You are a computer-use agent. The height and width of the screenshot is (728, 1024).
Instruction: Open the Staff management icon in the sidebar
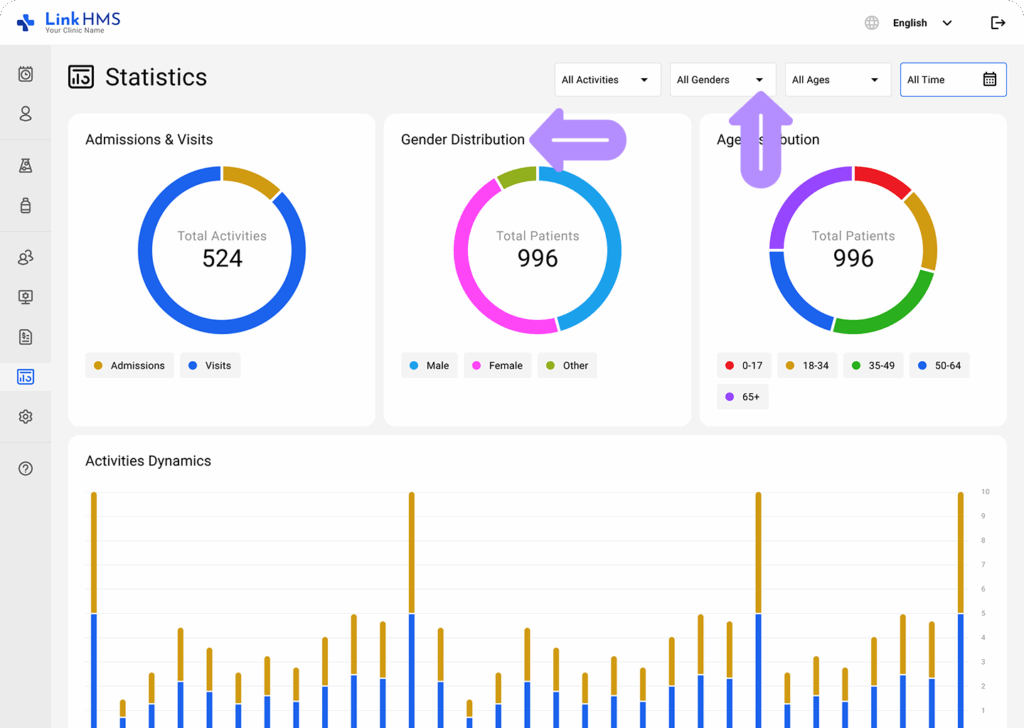[24, 257]
